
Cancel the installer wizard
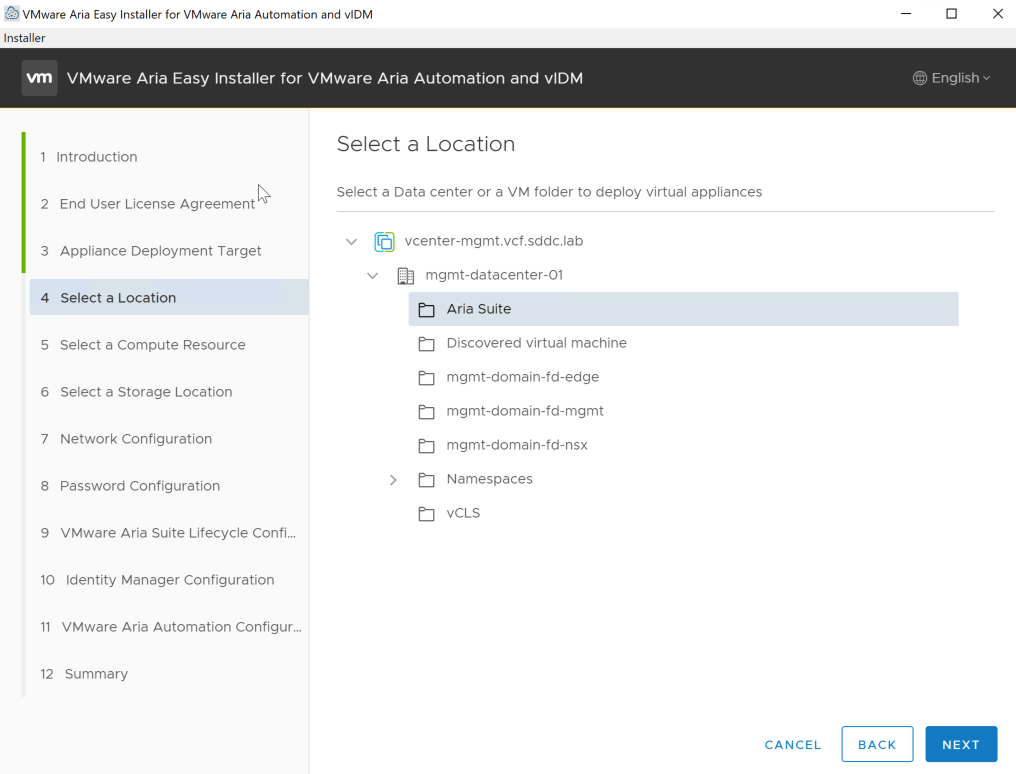pos(793,745)
